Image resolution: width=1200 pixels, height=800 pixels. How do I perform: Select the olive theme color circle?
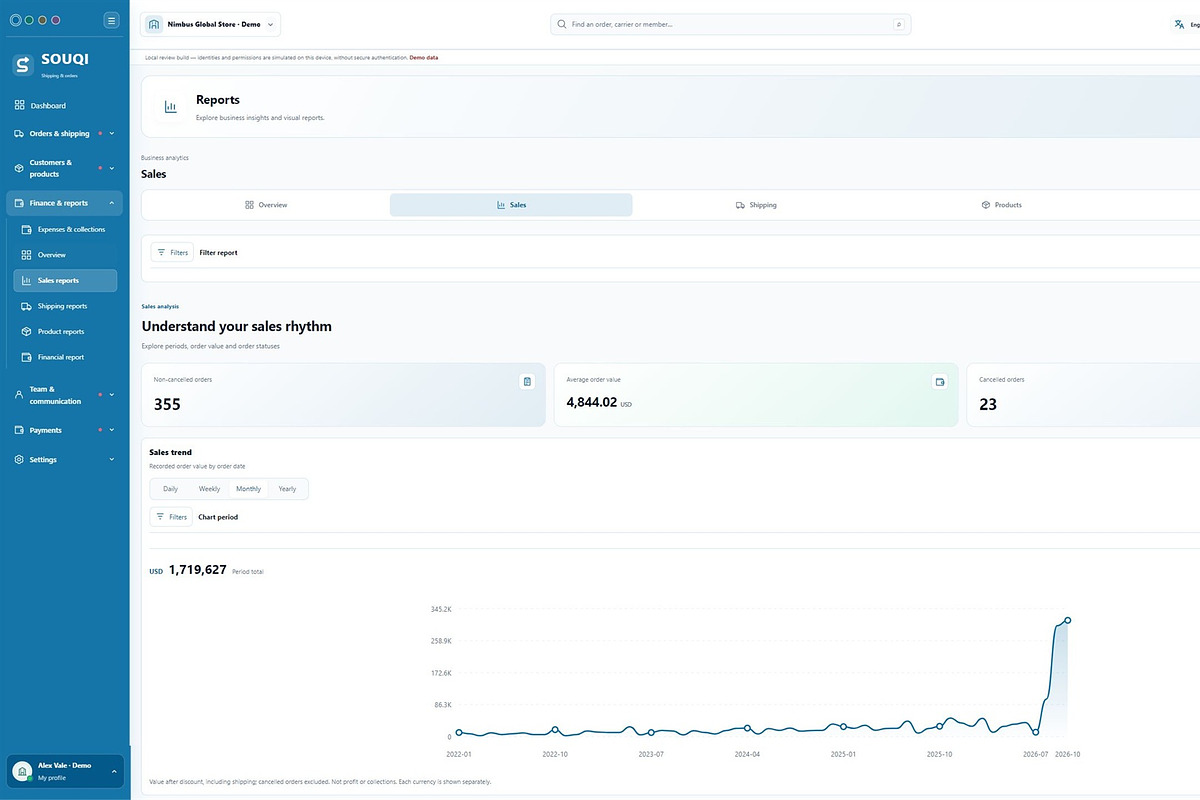click(x=42, y=20)
